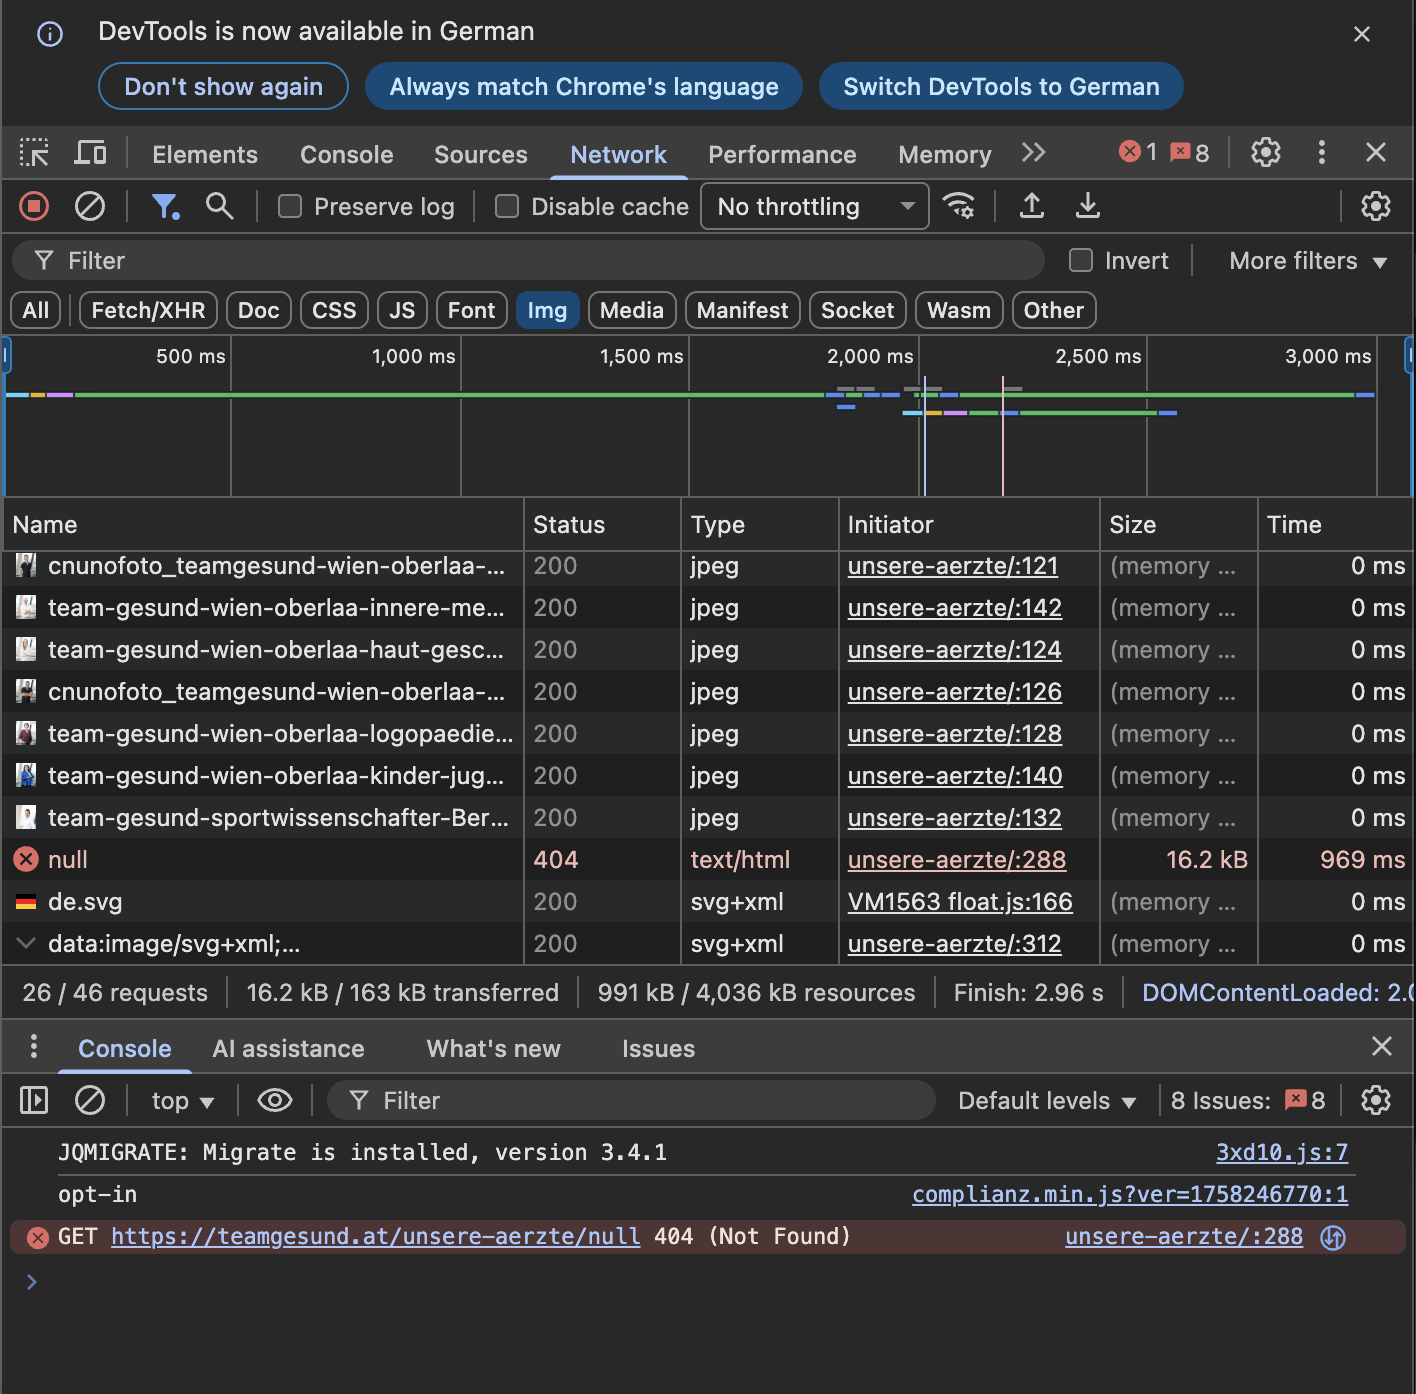
Task: Open network search magnifier
Action: 219,207
